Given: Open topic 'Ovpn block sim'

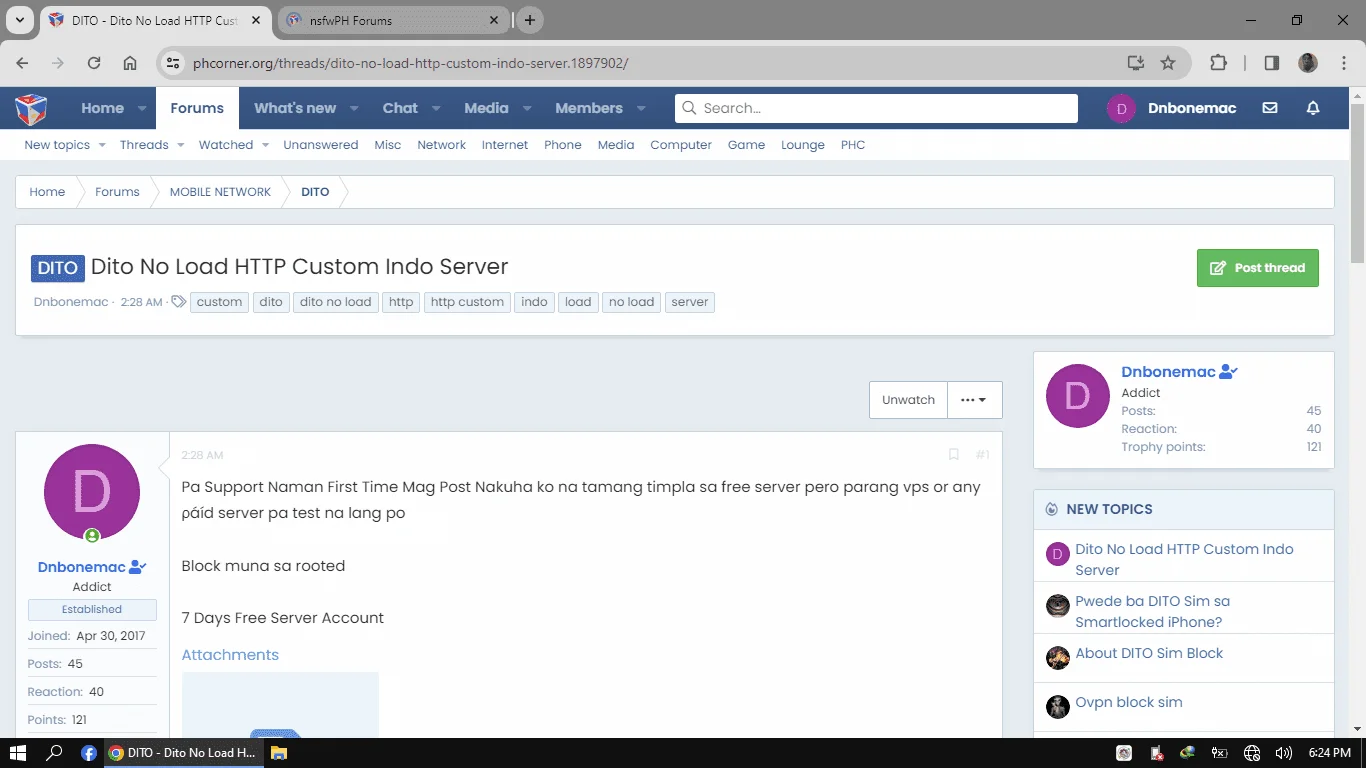Looking at the screenshot, I should [1129, 702].
